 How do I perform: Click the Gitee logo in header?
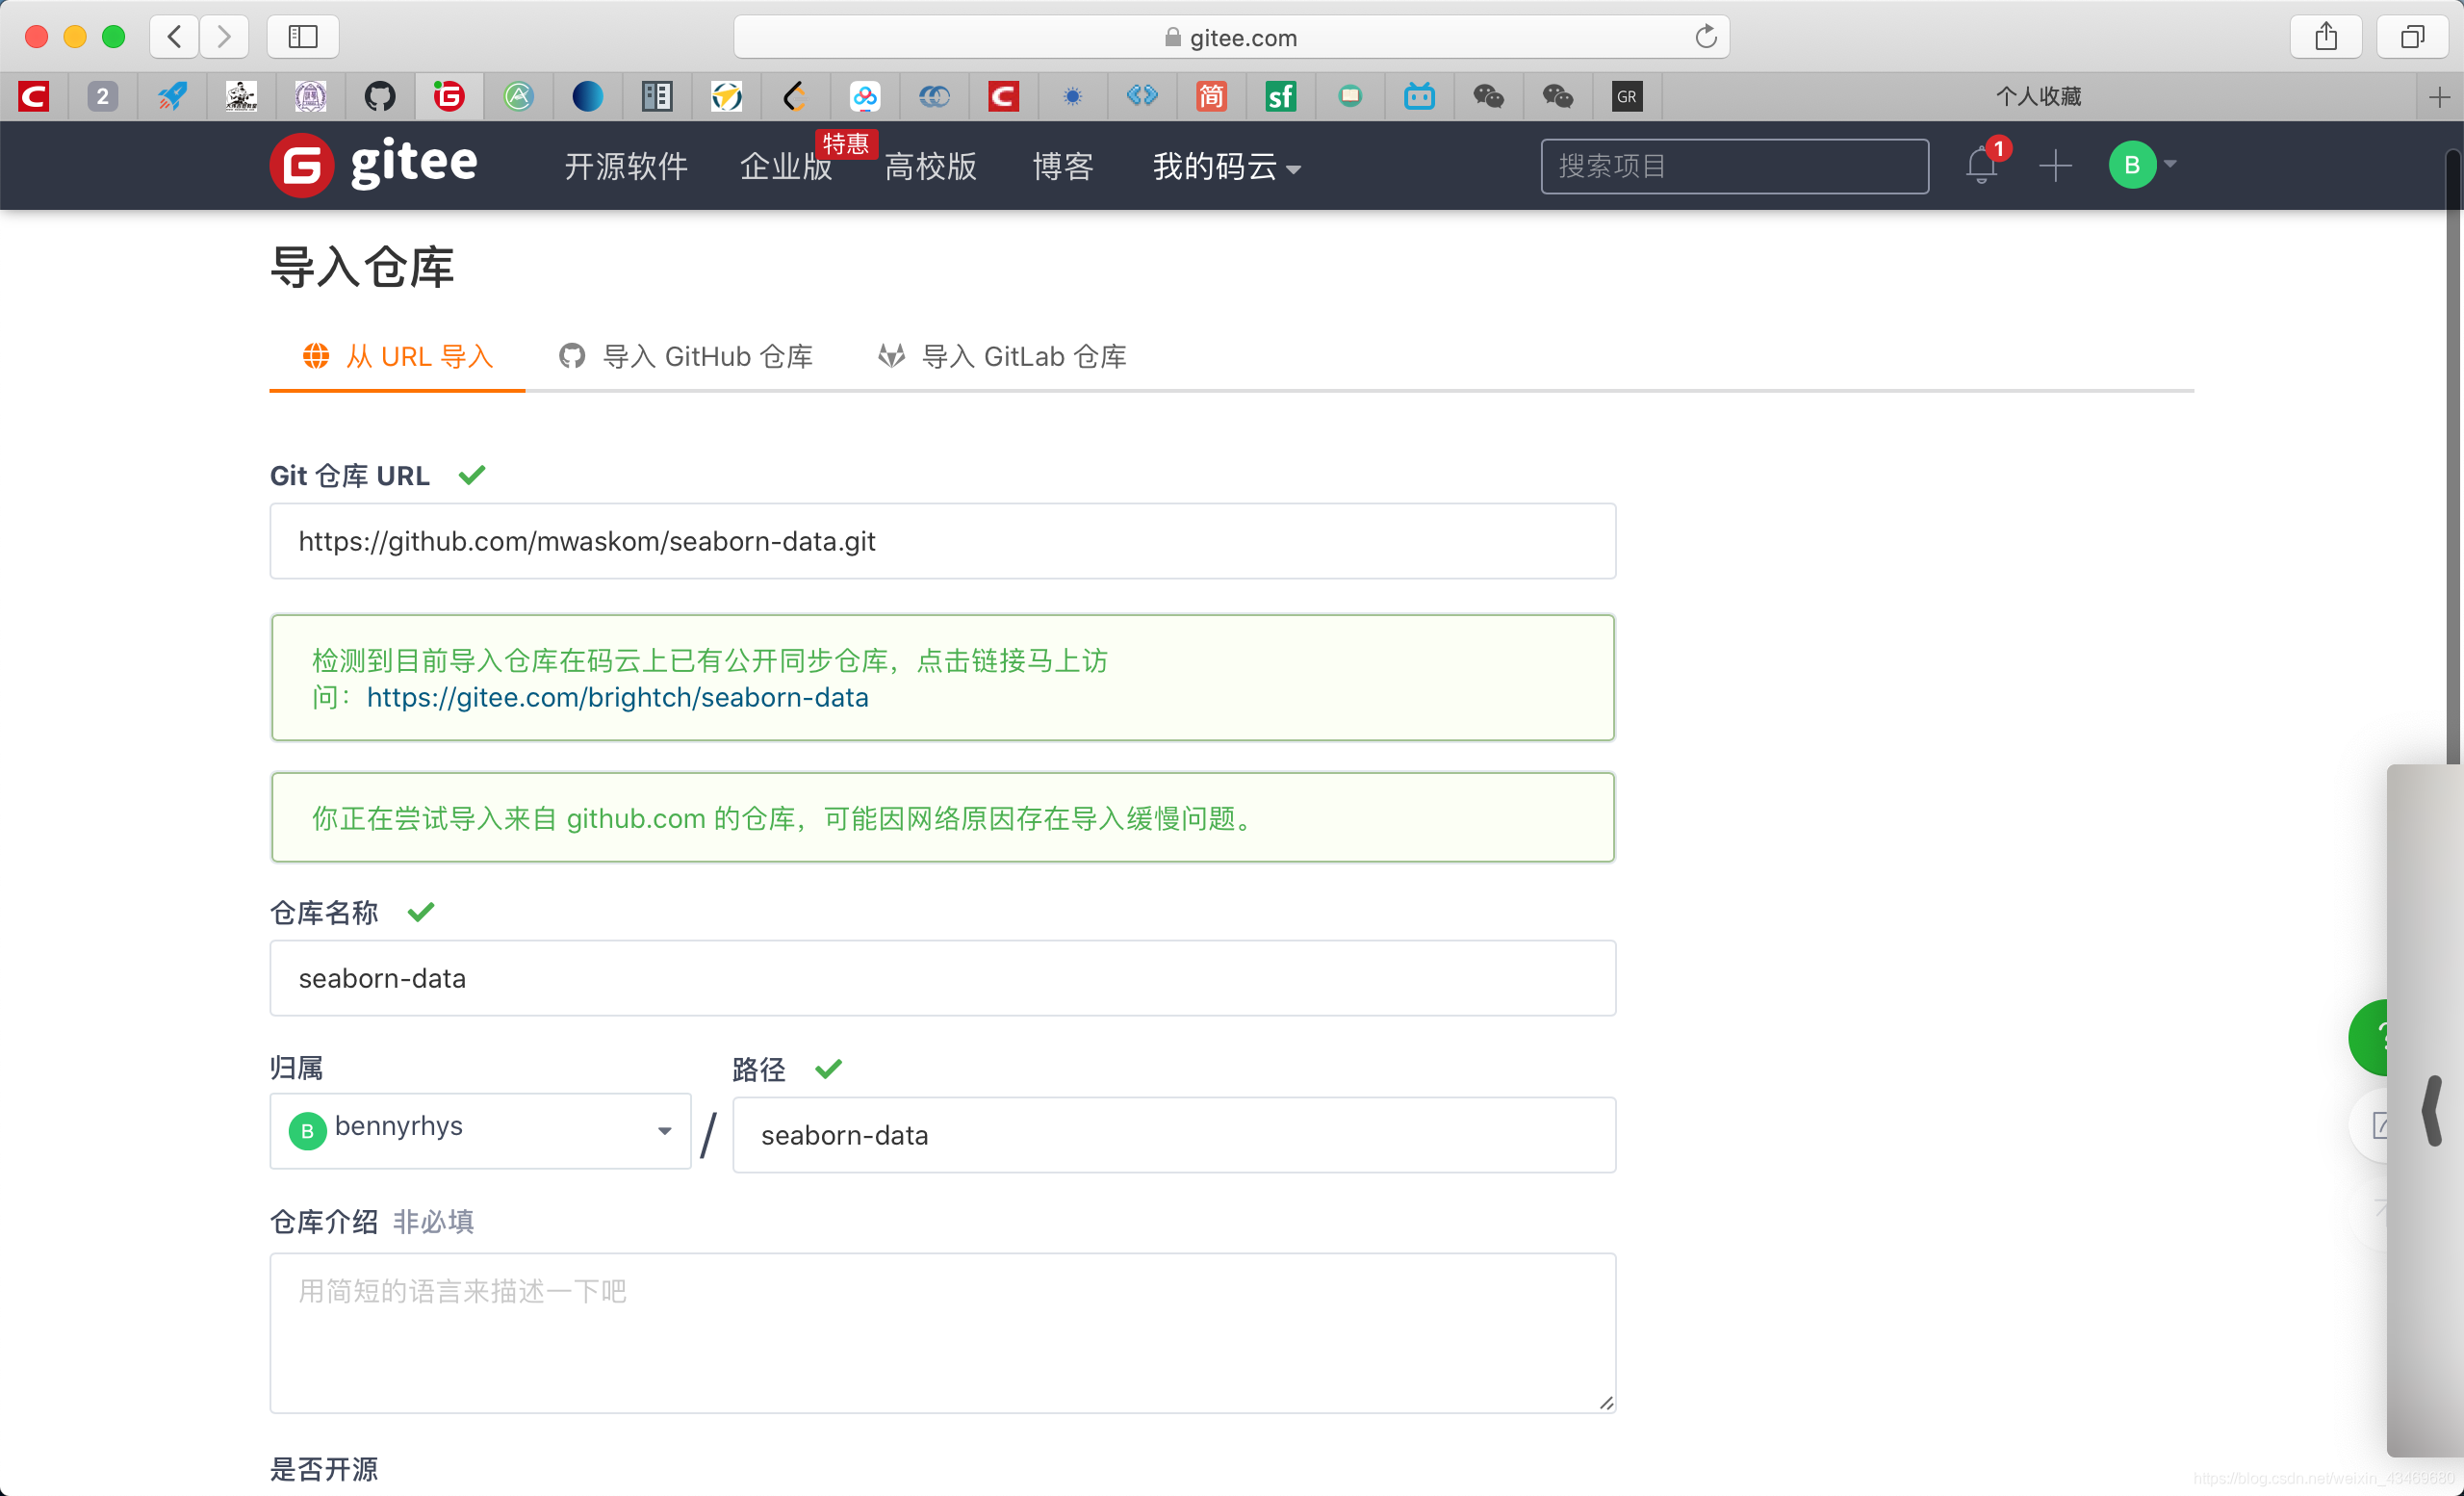pos(374,165)
